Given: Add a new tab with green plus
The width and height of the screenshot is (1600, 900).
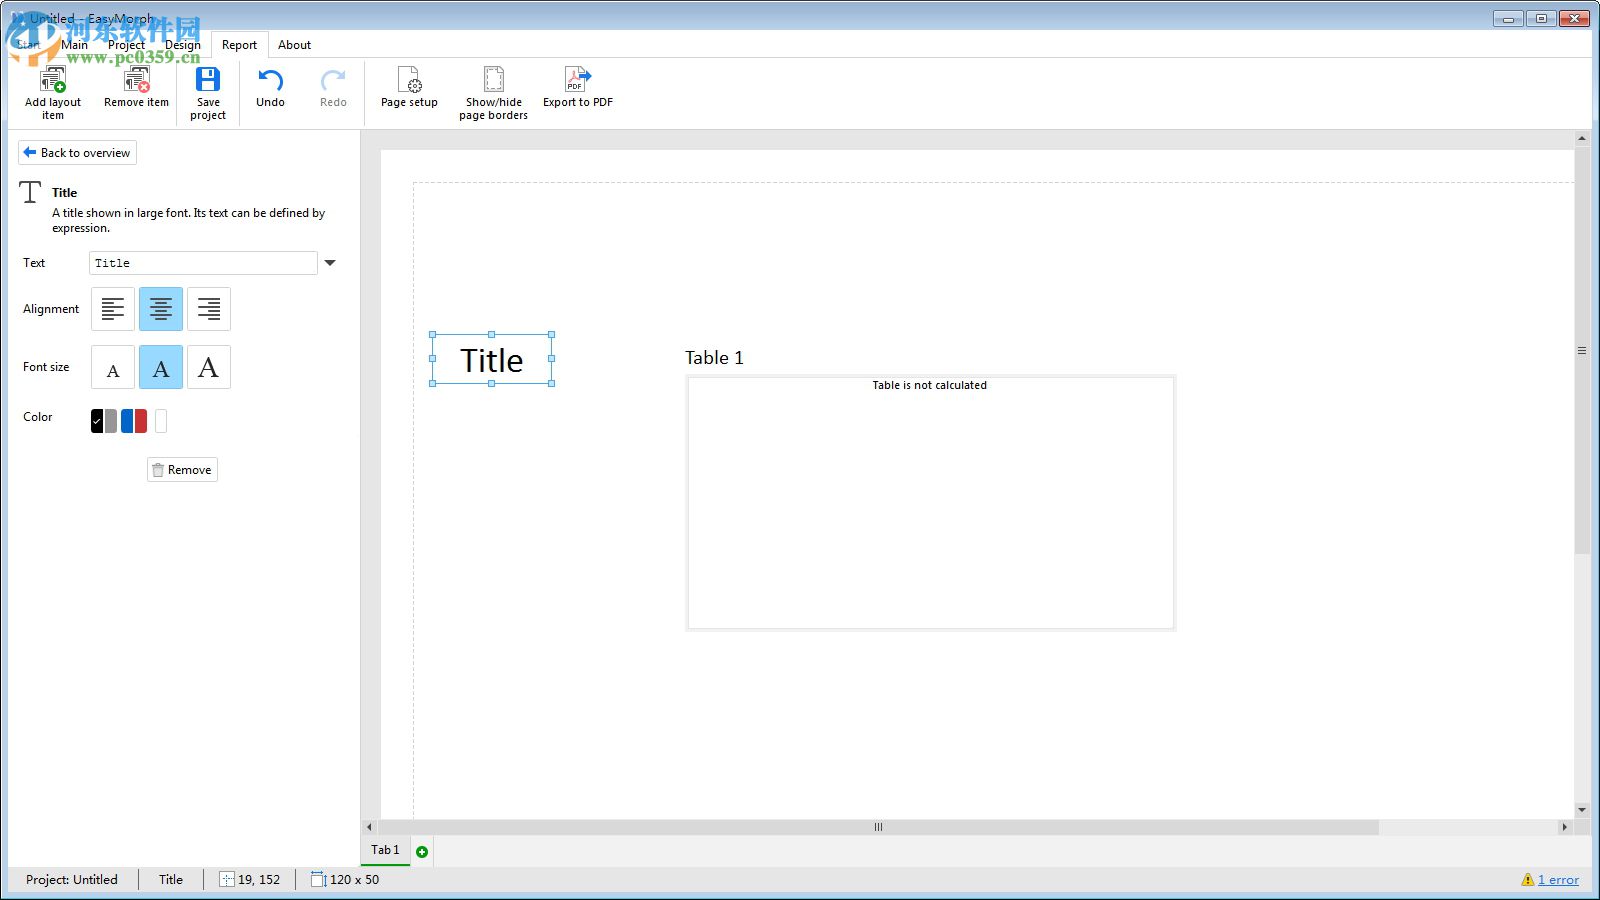Looking at the screenshot, I should 422,852.
